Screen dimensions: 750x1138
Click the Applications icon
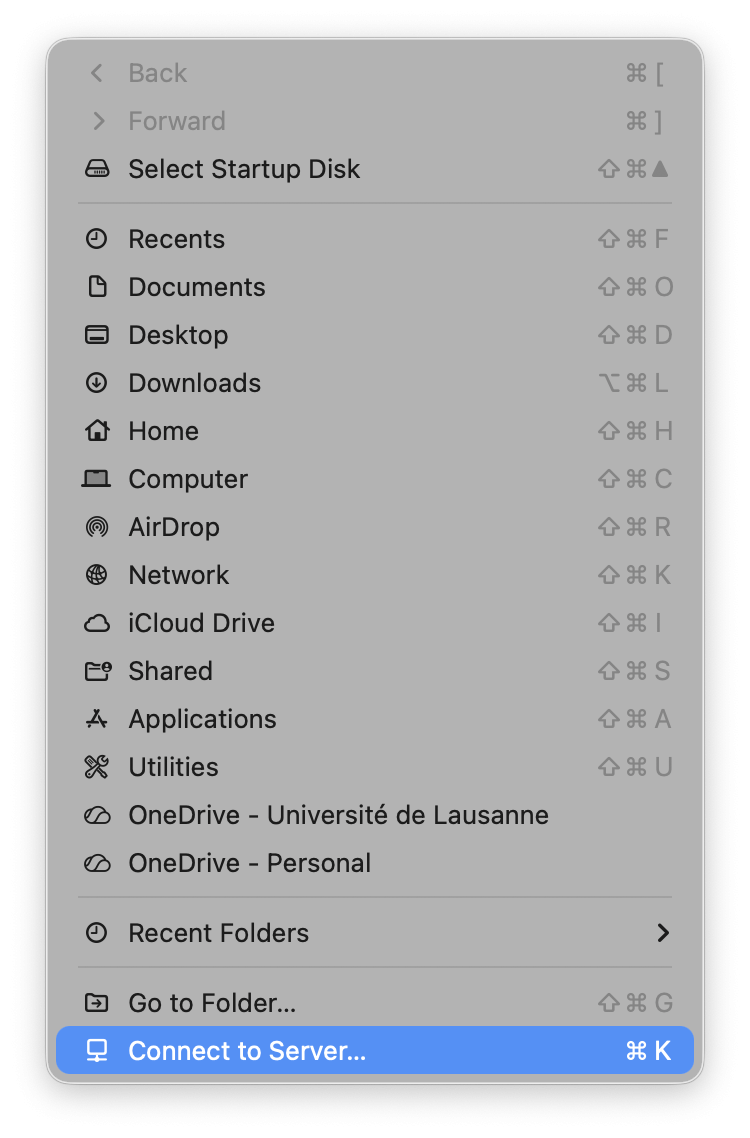pos(97,719)
